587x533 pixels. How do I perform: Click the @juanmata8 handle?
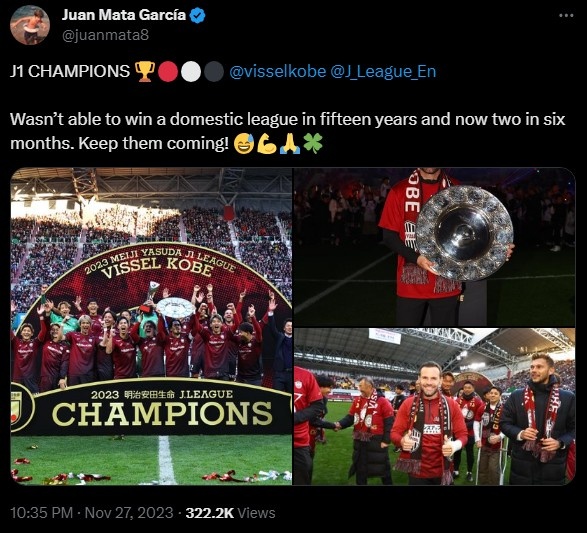(x=105, y=35)
